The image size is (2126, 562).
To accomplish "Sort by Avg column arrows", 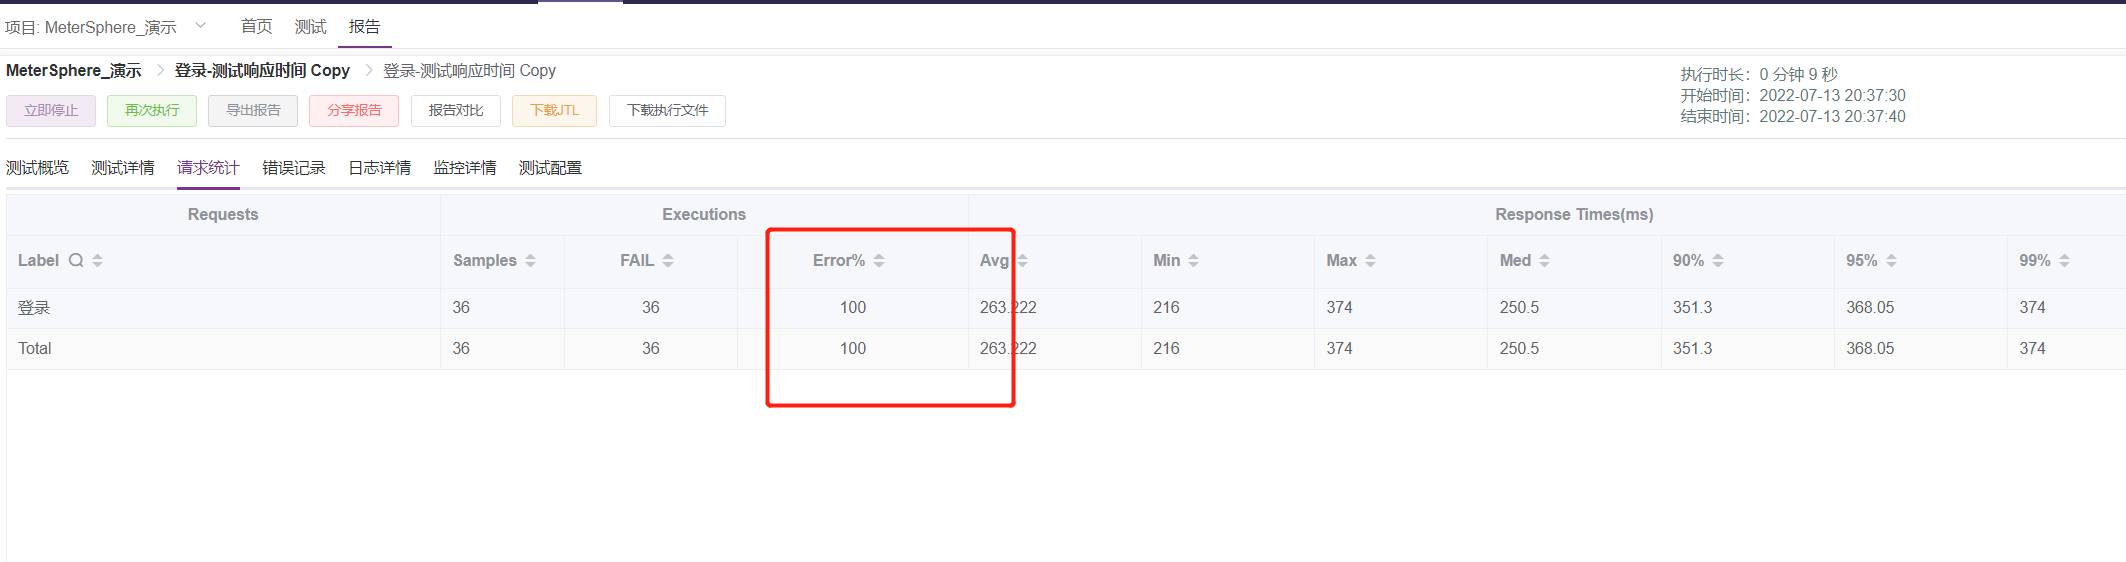I will [1022, 260].
